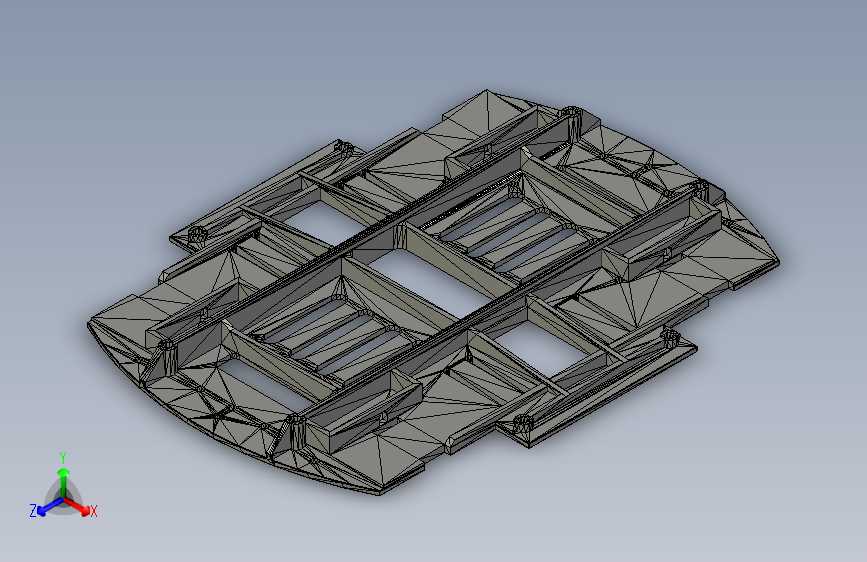Click the green Y axis arrow on triad
Image resolution: width=867 pixels, height=562 pixels.
64,481
